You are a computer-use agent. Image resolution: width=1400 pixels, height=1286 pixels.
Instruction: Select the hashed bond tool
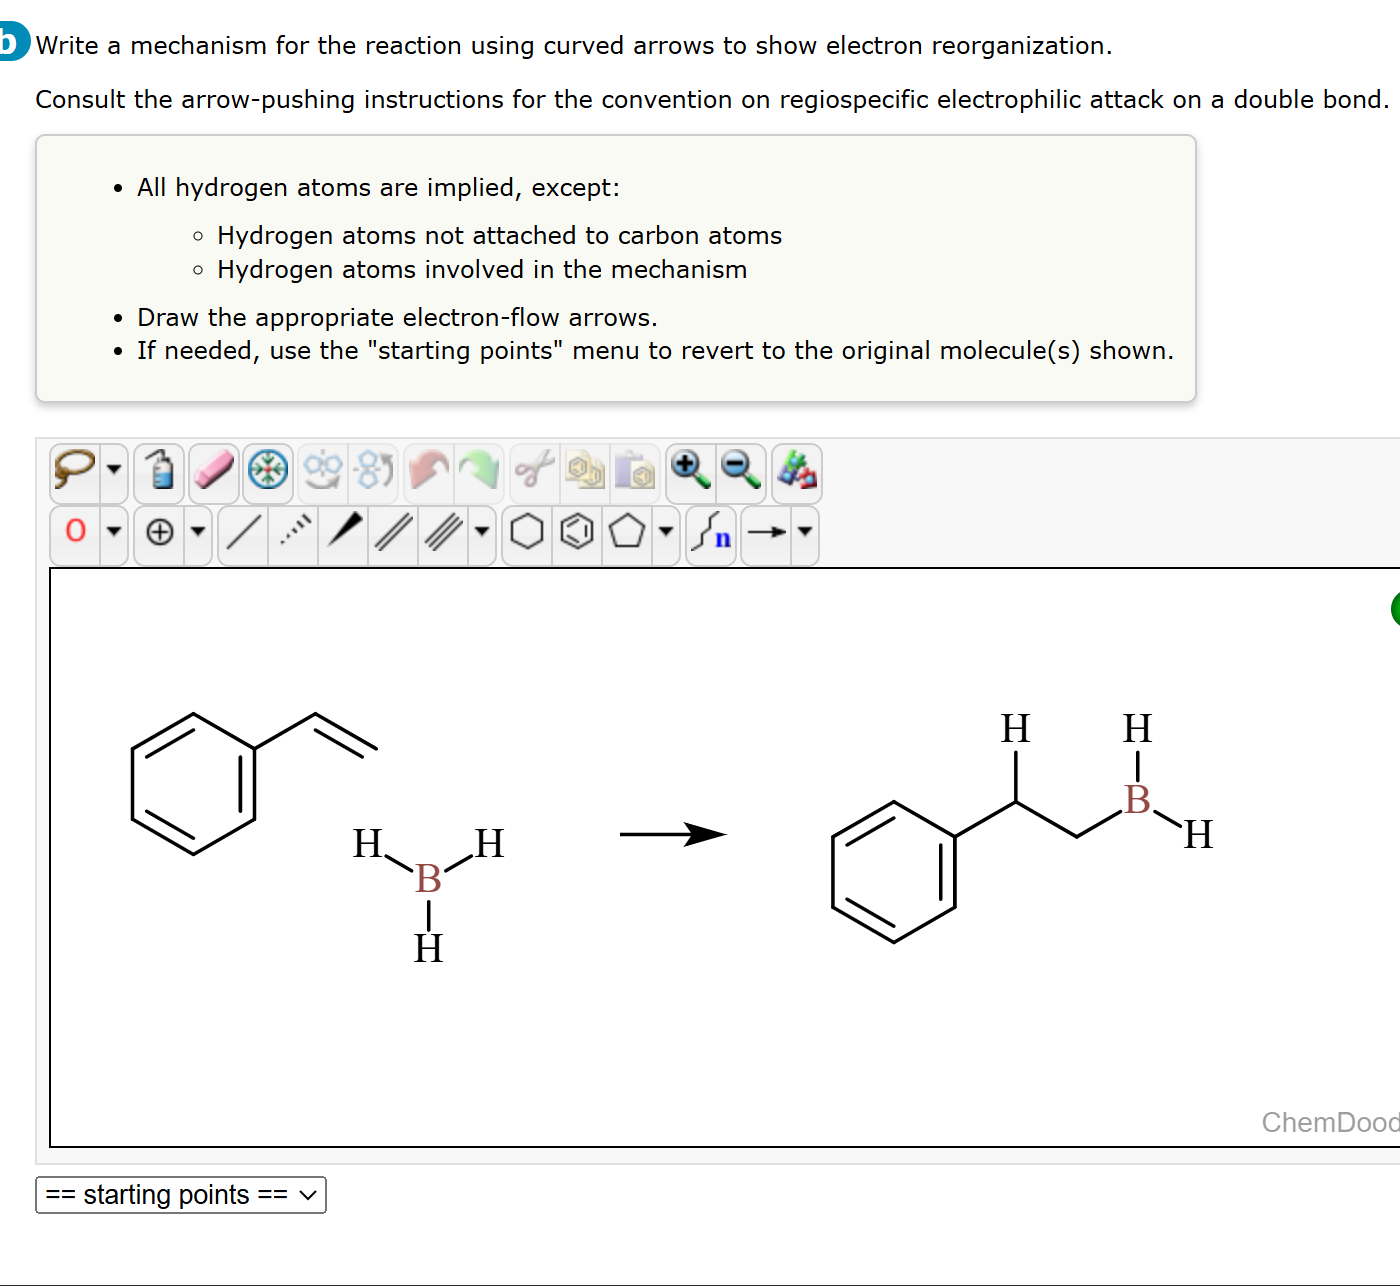[293, 533]
